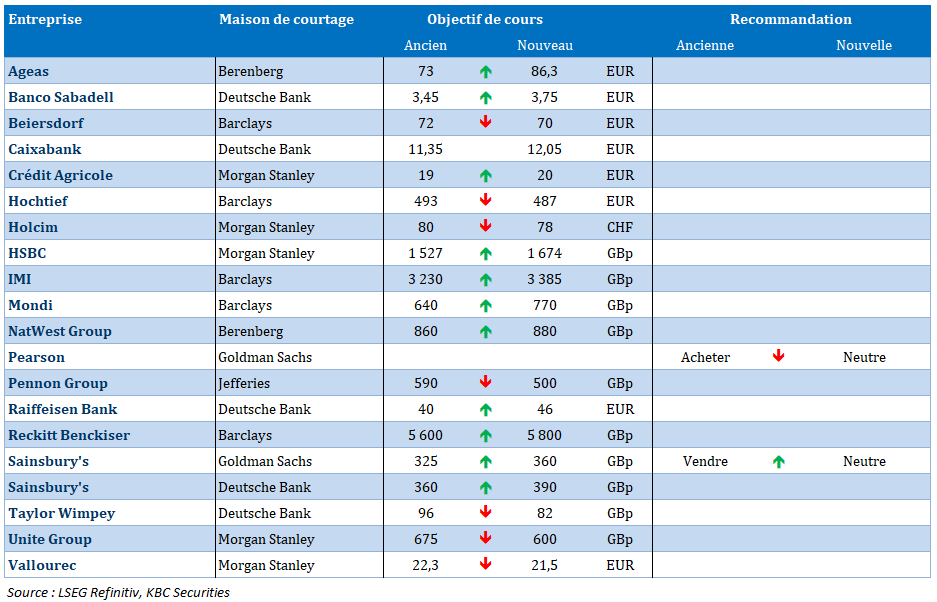Image resolution: width=937 pixels, height=602 pixels.
Task: Click the Nouveau price target subheader
Action: 544,45
